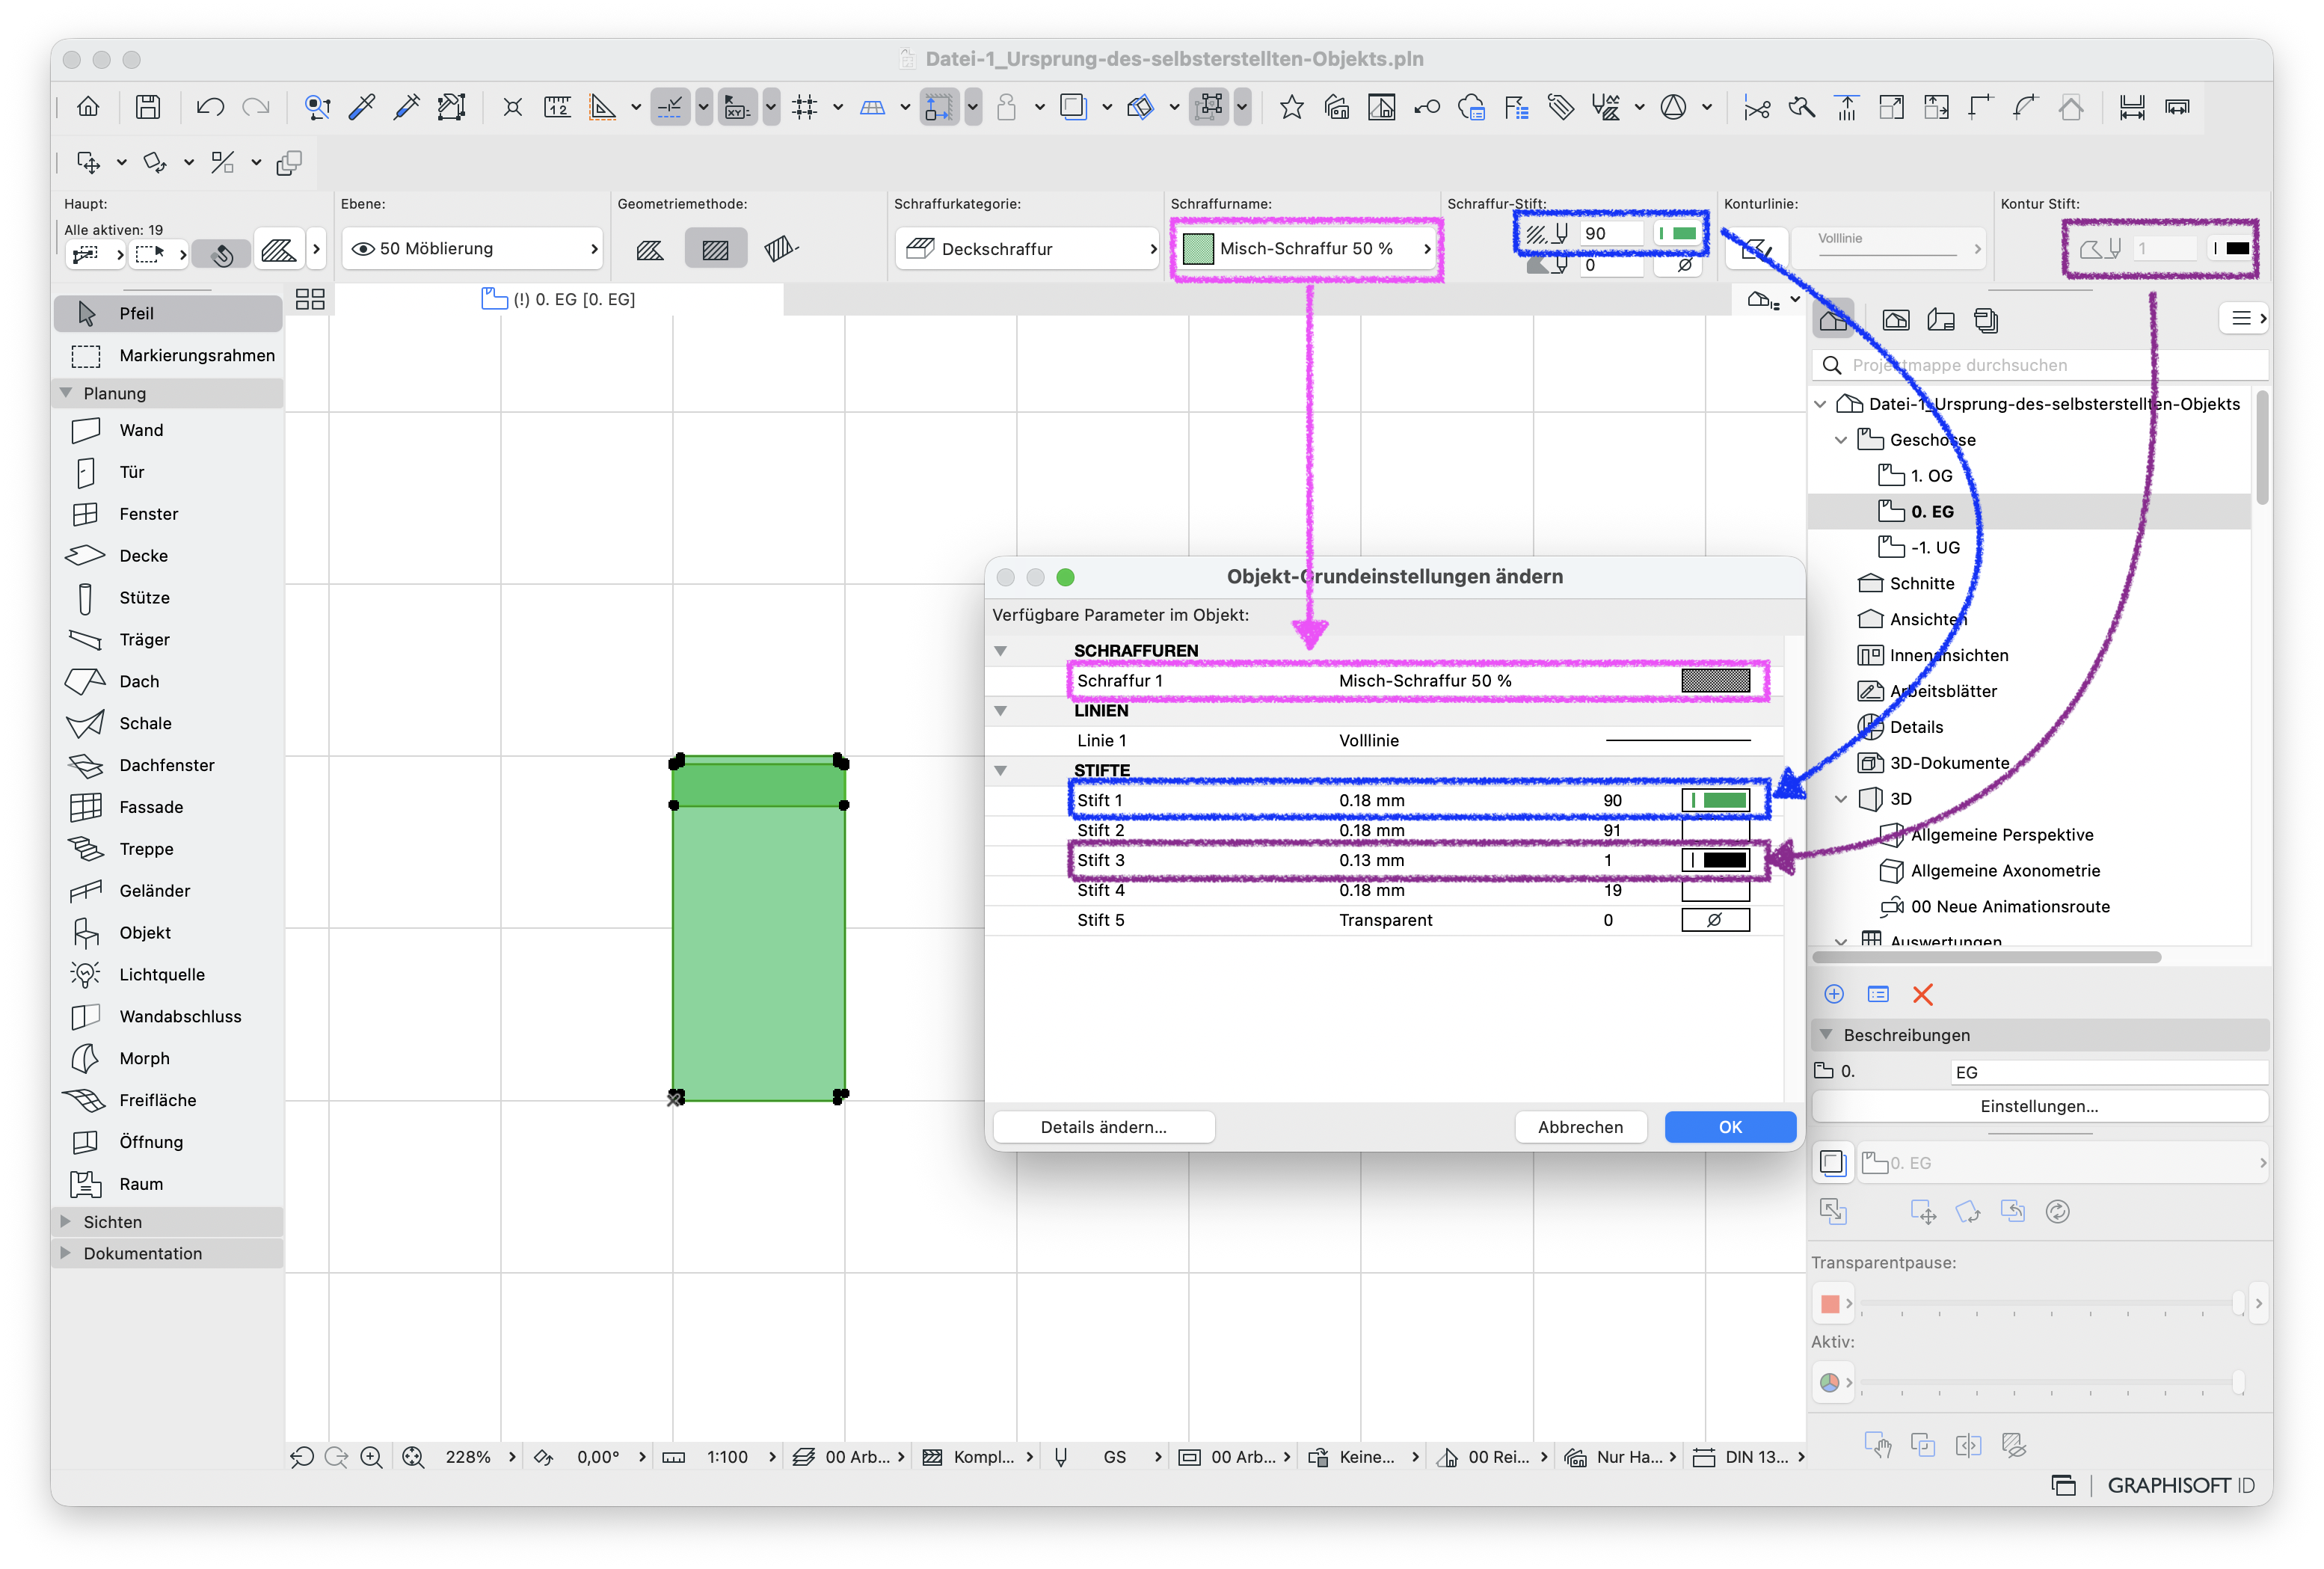
Task: Select the polygon geometry method
Action: pyautogui.click(x=650, y=248)
